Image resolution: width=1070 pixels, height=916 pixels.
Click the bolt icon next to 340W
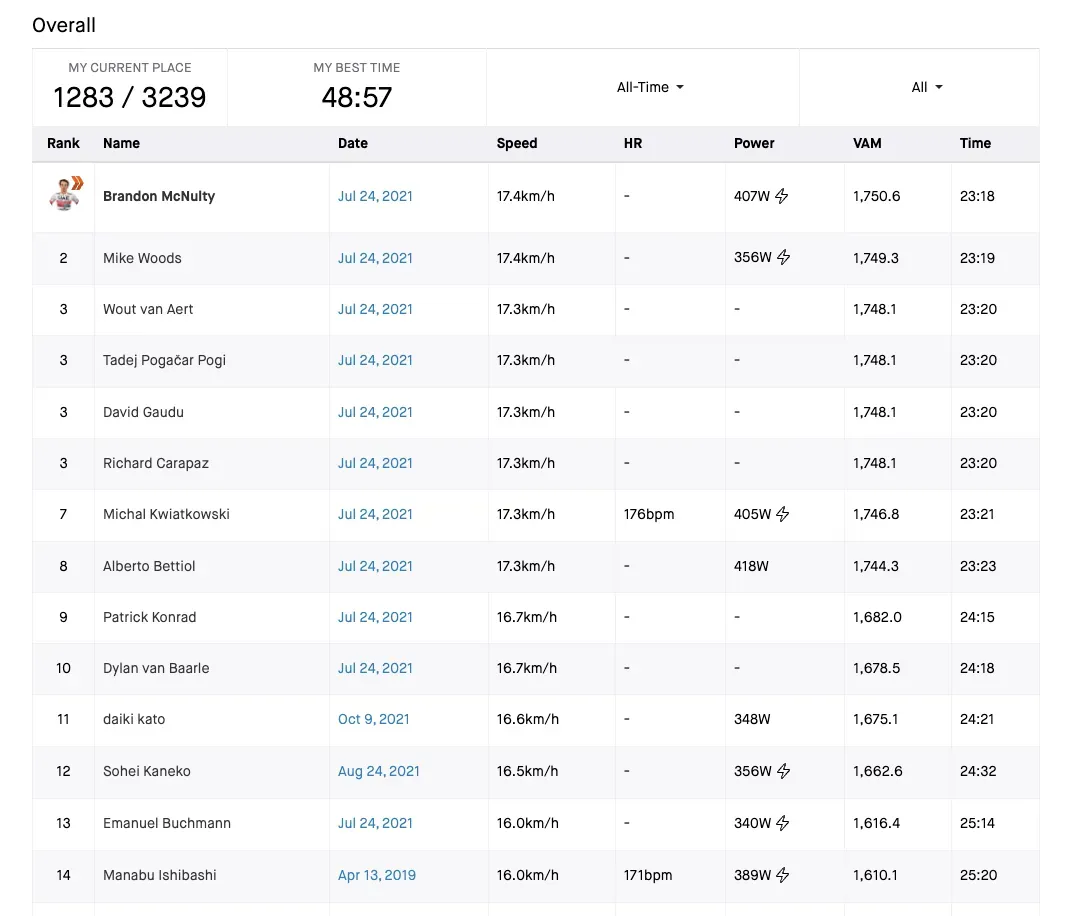tap(783, 823)
